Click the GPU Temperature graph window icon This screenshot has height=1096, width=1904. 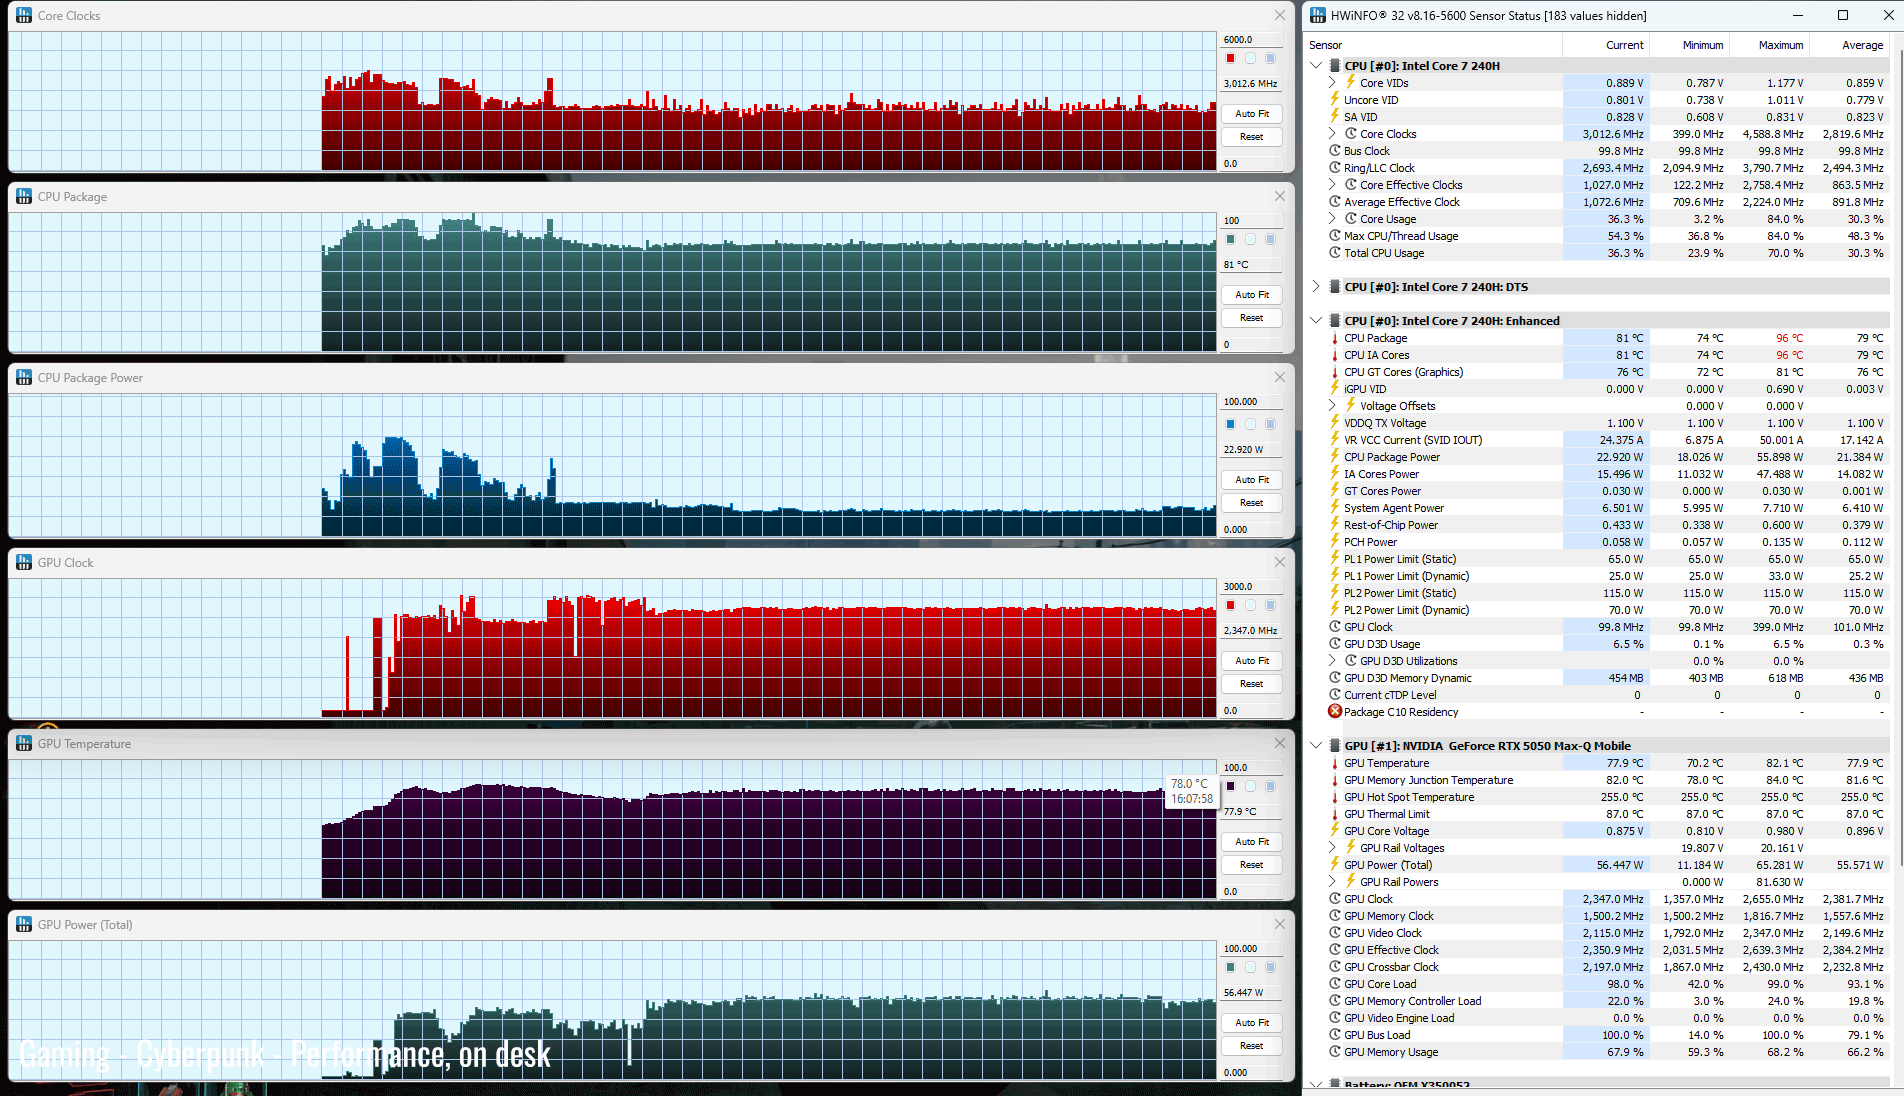coord(23,743)
